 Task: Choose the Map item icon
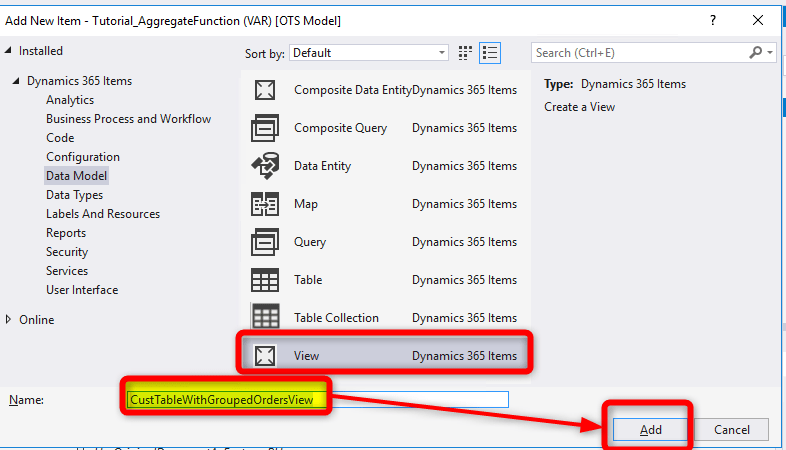(x=265, y=204)
